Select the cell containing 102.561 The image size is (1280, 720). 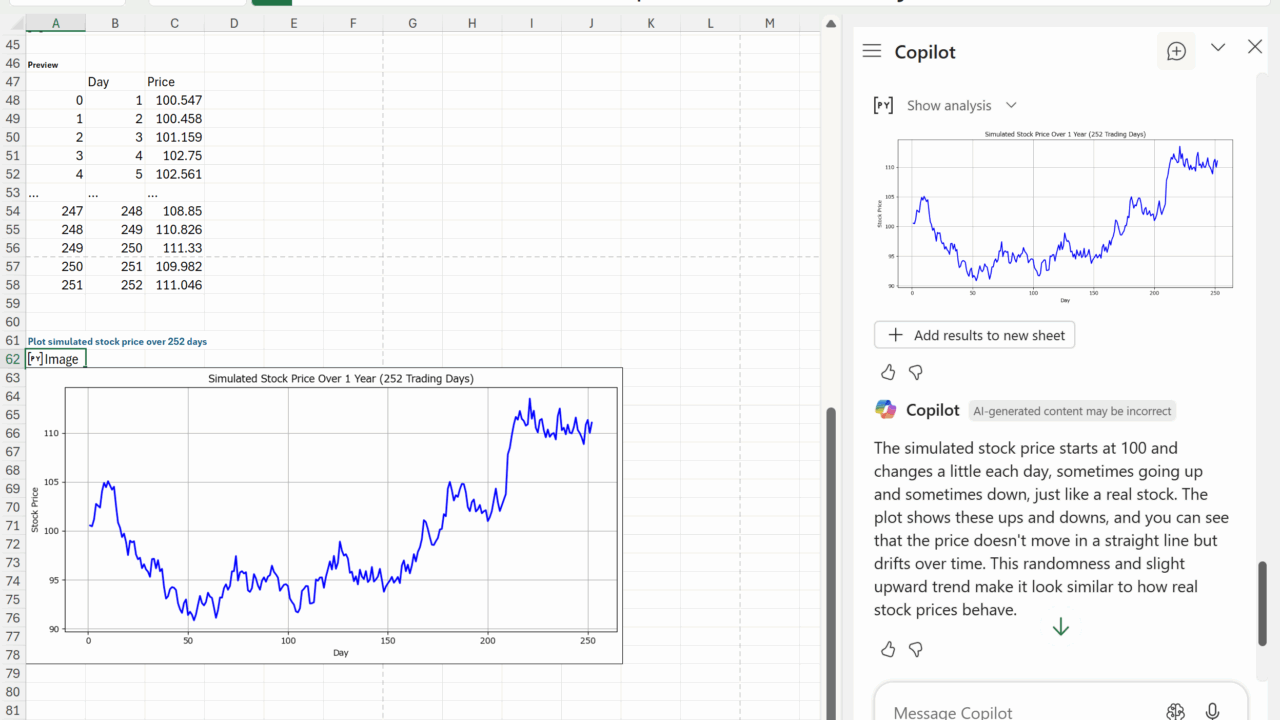[174, 174]
